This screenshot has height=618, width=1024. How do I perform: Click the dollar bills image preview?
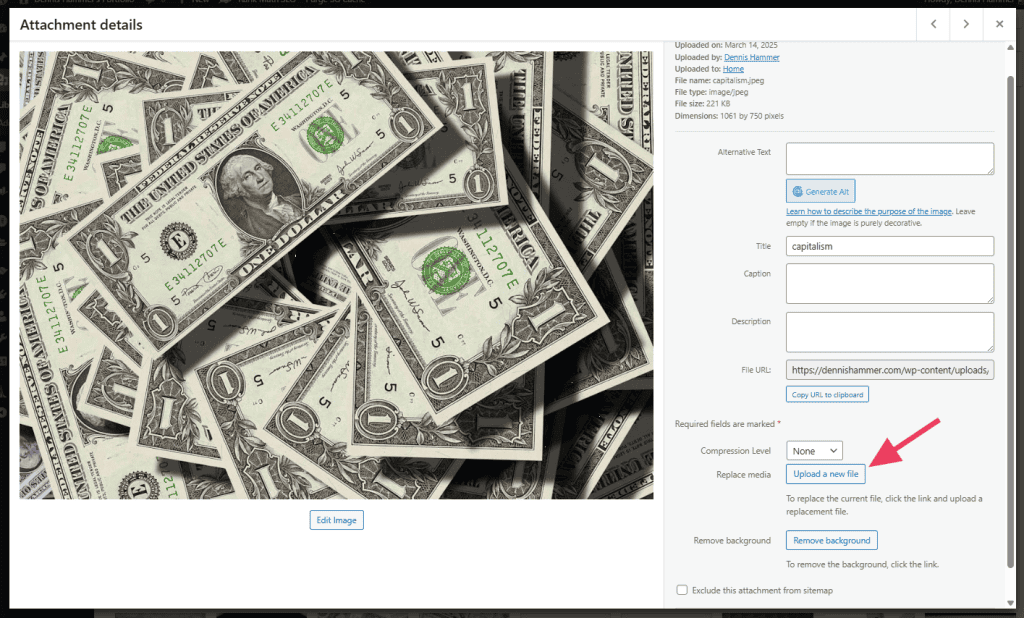click(336, 275)
